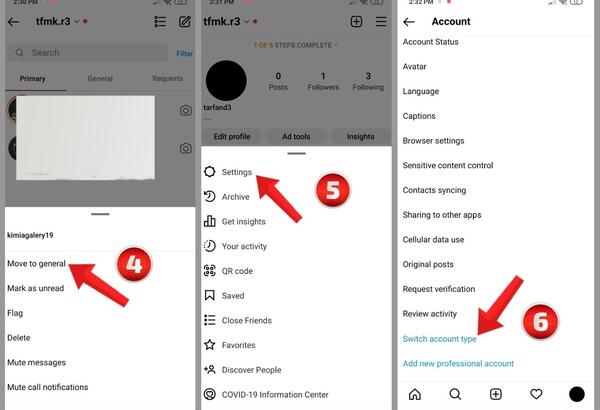Viewport: 600px width, 410px height.
Task: Select Mute call notifications
Action: (x=47, y=387)
